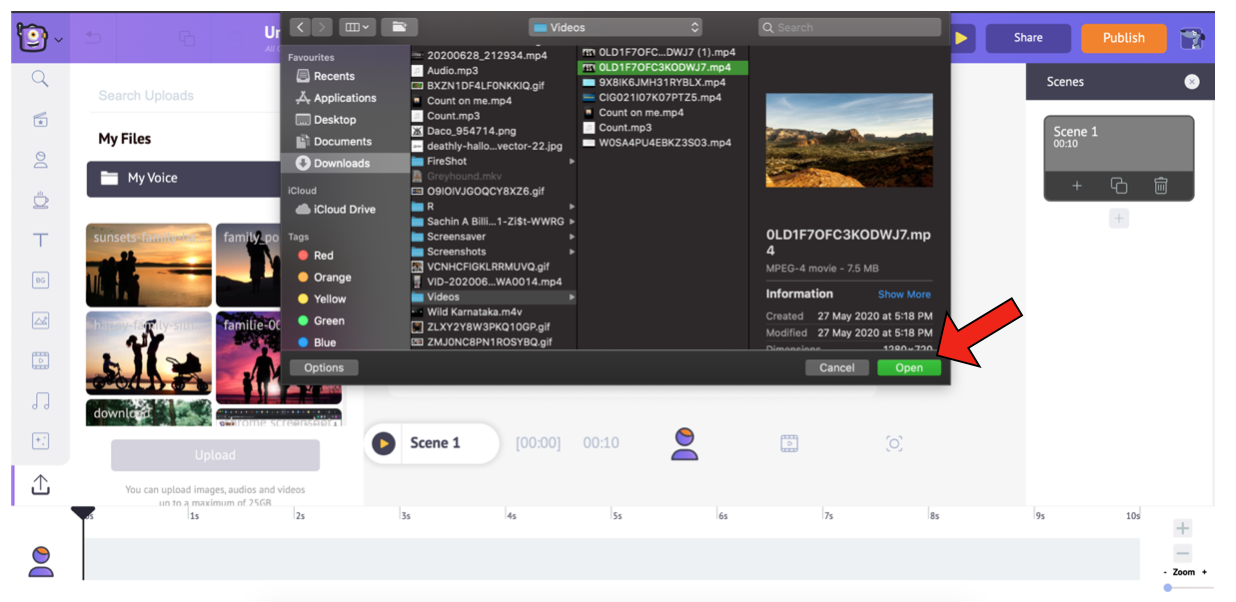Choose the Red tag in sidebar

(x=323, y=256)
